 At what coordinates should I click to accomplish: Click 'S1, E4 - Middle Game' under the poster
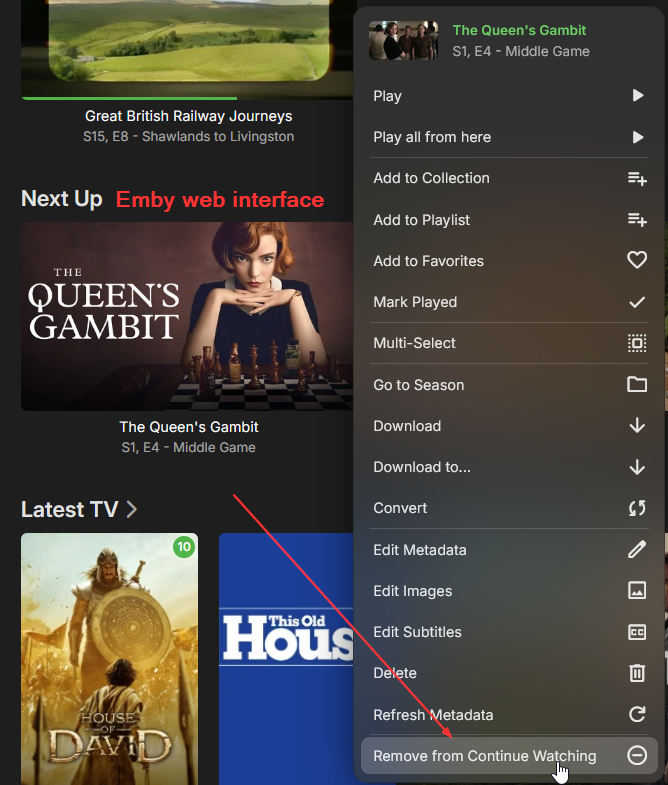tap(188, 447)
